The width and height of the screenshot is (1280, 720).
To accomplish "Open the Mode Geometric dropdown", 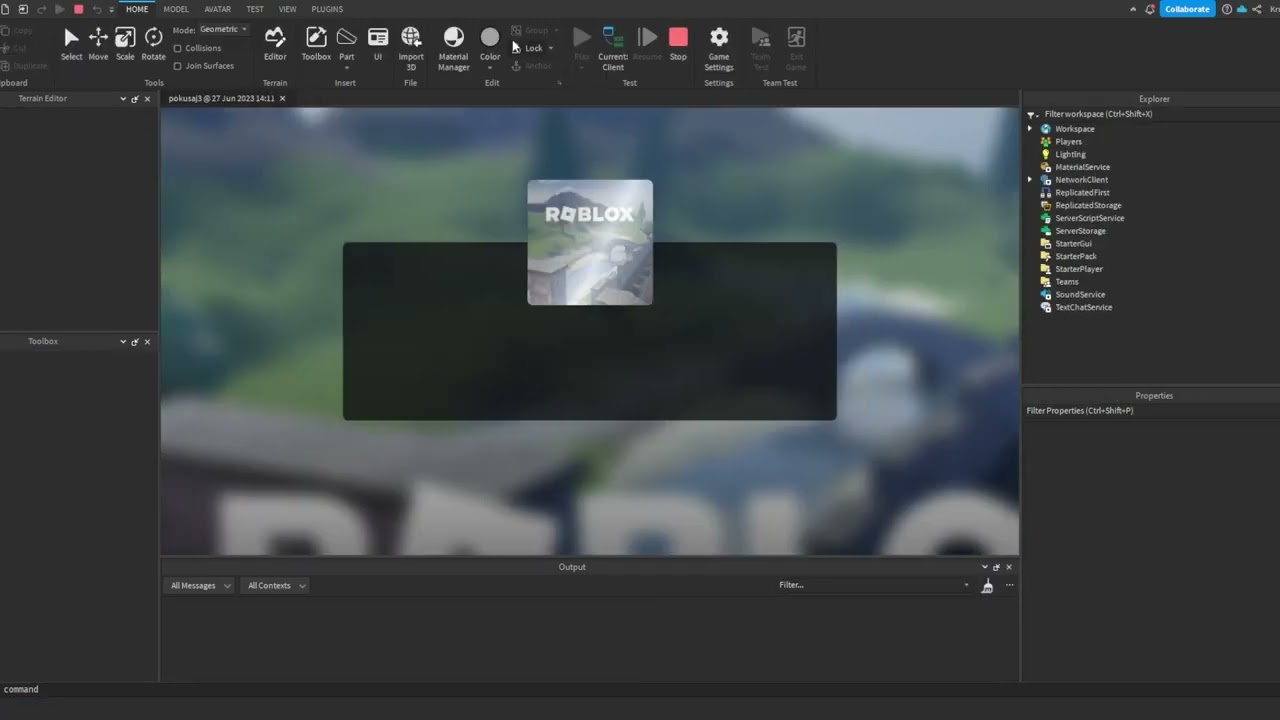I will click(223, 29).
